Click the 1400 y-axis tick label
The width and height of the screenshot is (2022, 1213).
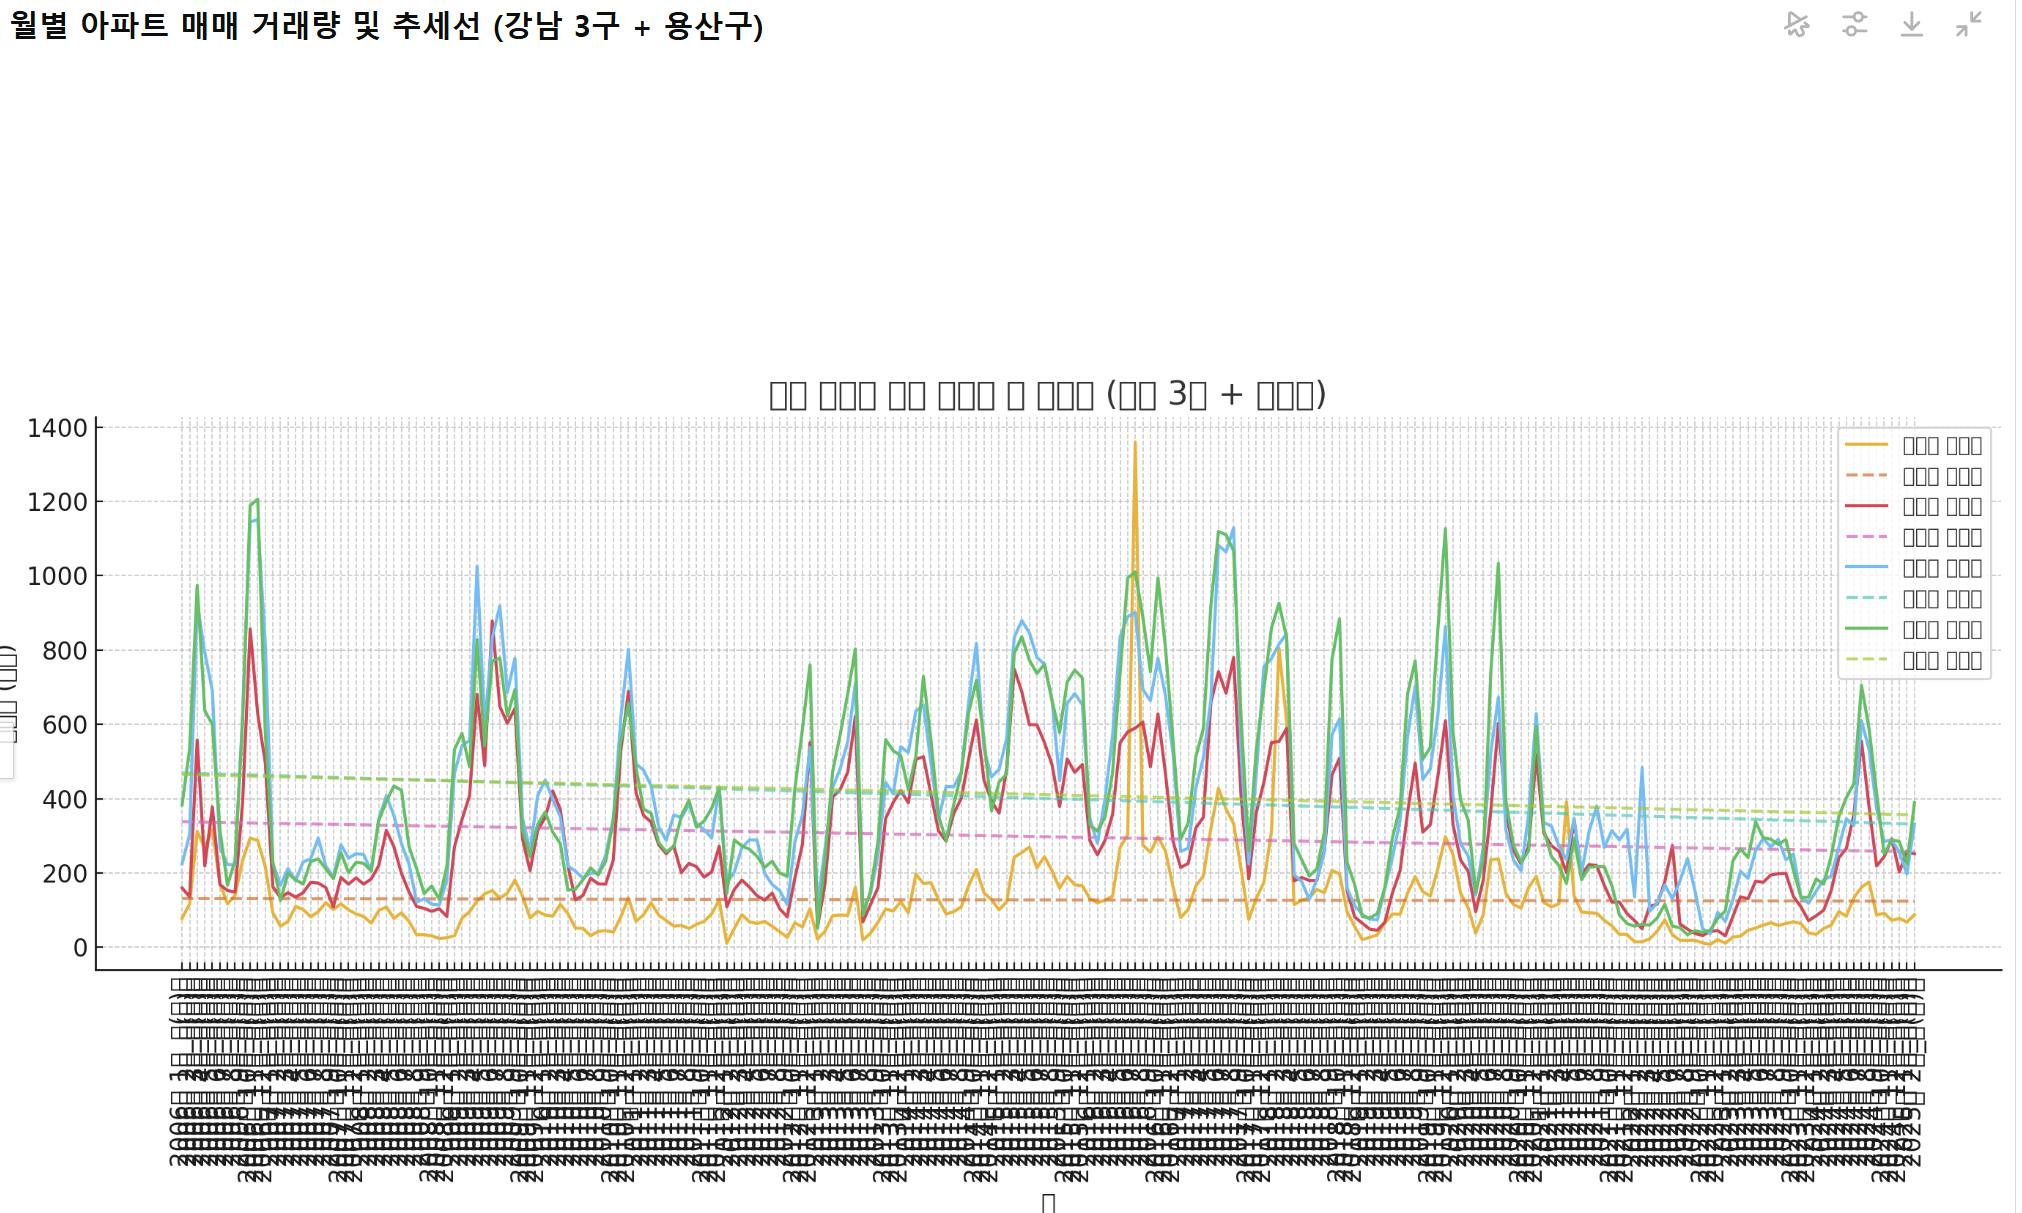(x=58, y=429)
